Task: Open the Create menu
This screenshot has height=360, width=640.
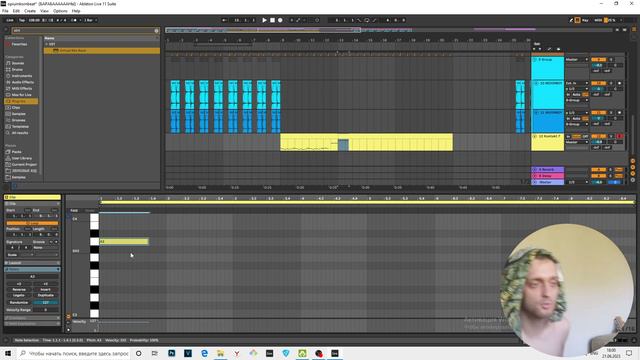Action: (x=30, y=11)
